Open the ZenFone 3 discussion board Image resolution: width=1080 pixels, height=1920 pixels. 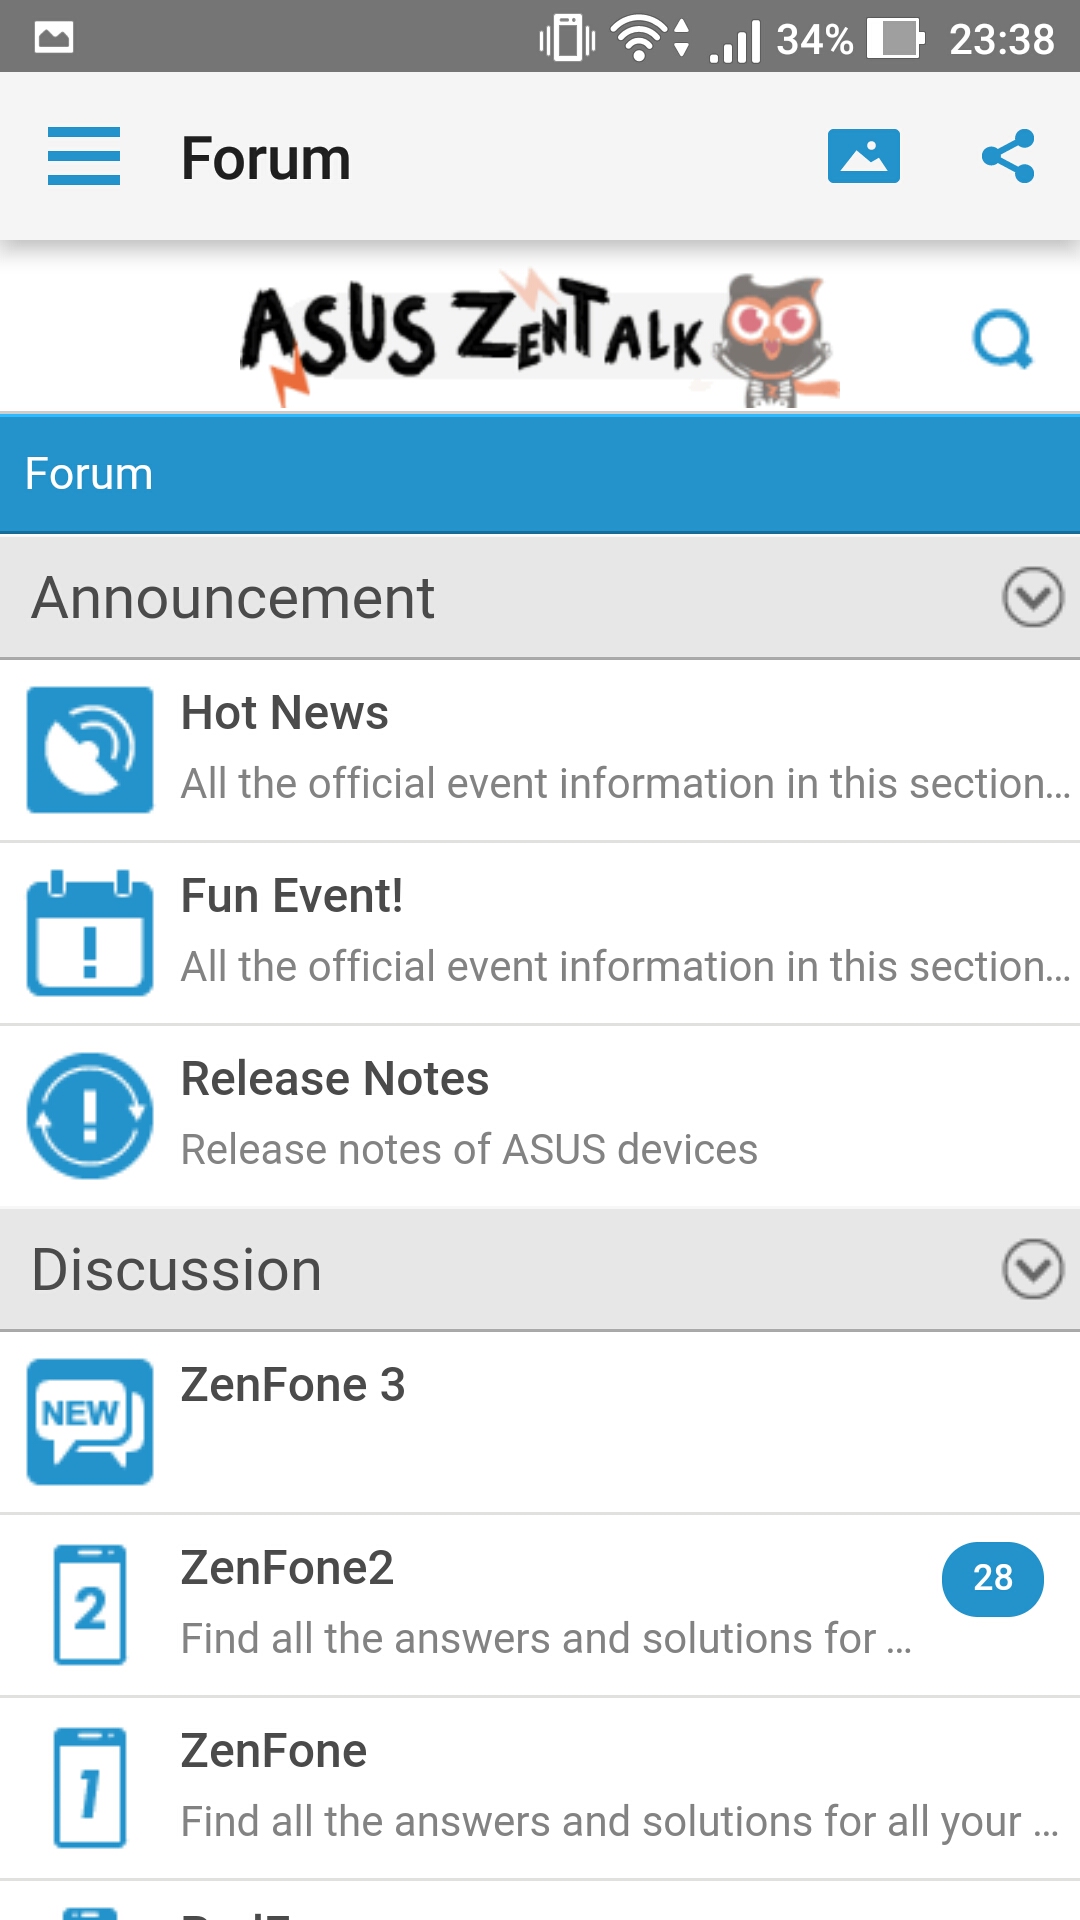[540, 1422]
